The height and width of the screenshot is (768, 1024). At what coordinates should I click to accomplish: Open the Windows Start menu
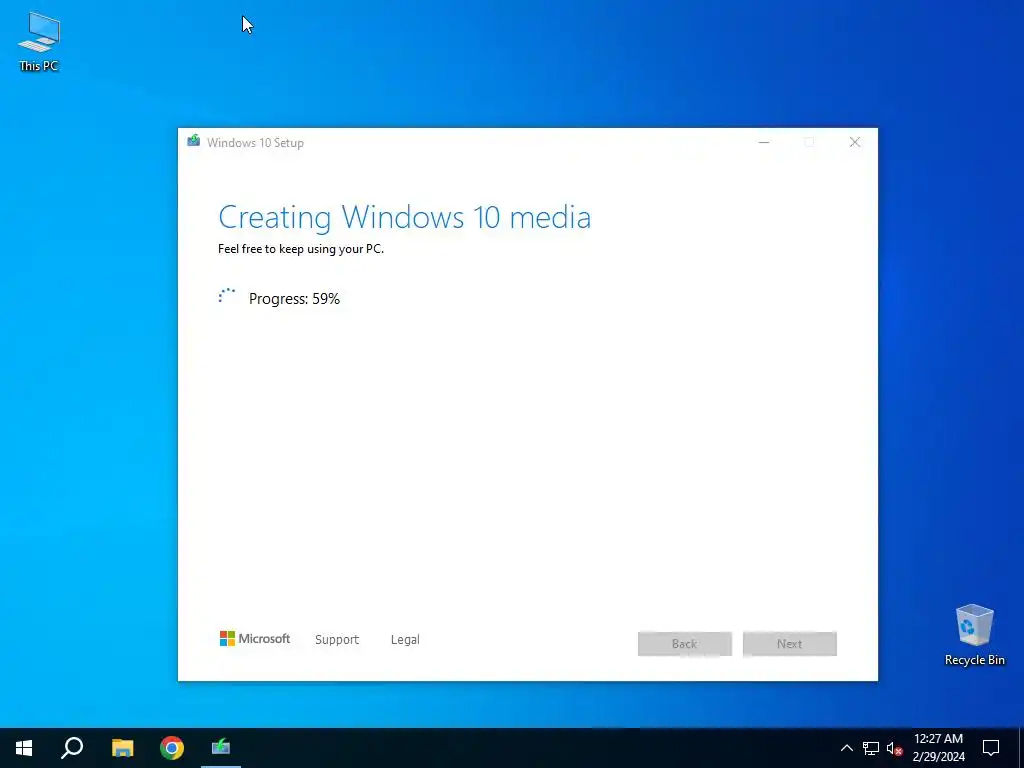click(x=24, y=748)
